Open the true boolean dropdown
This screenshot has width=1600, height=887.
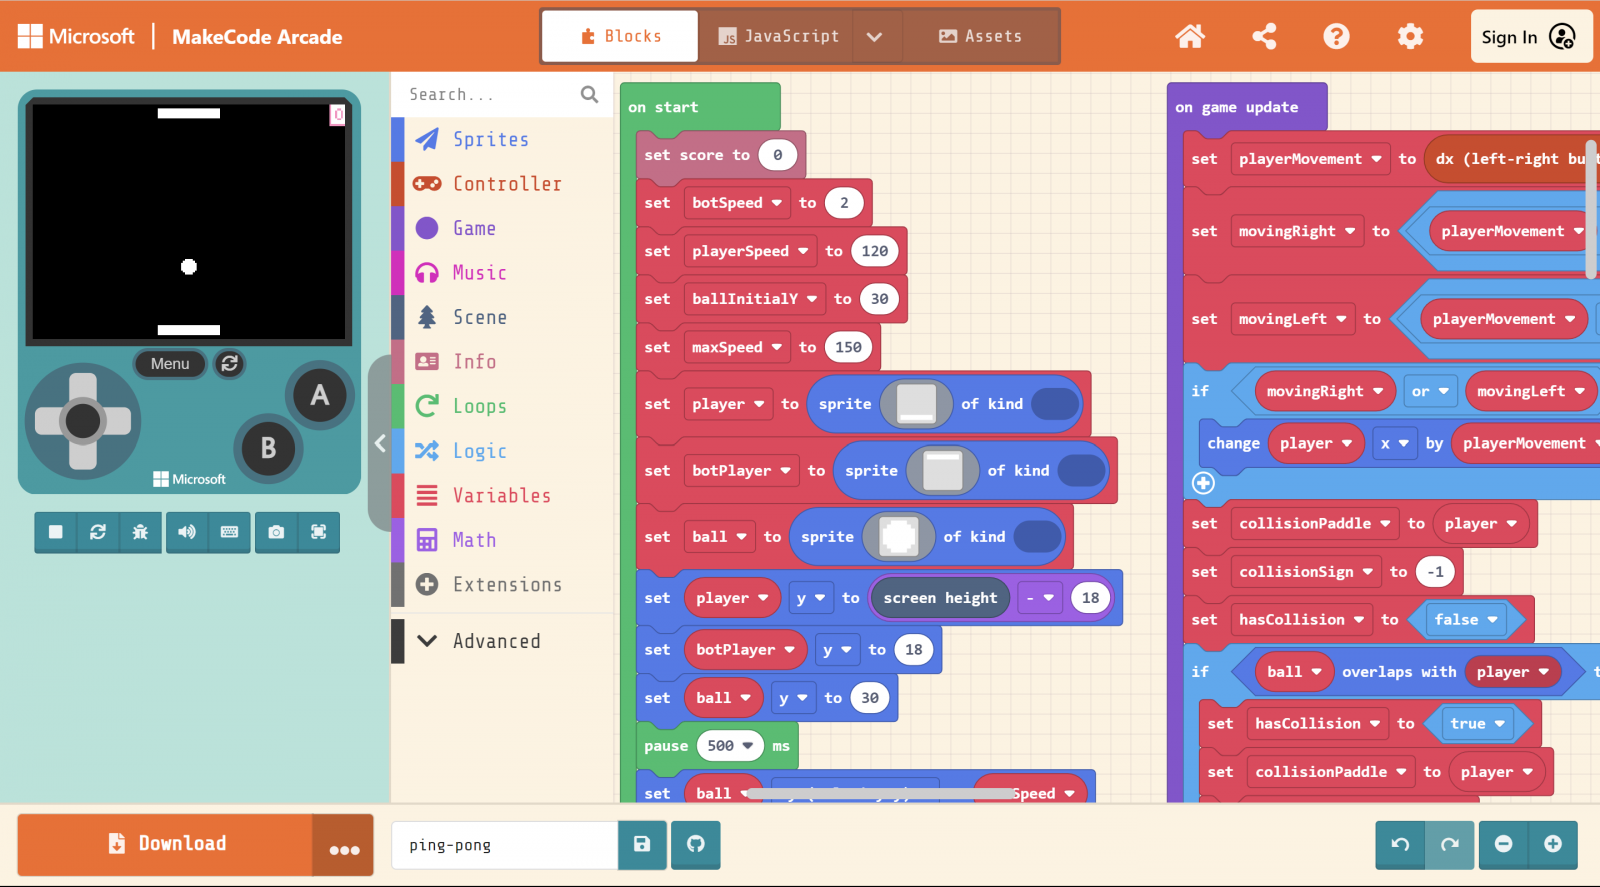click(1477, 724)
